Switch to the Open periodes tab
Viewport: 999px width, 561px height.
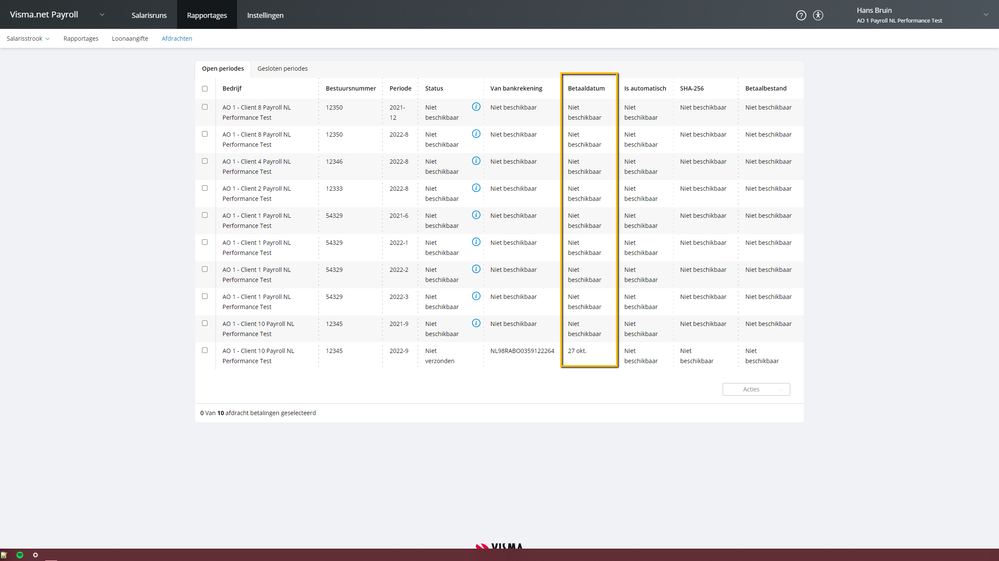click(x=223, y=68)
